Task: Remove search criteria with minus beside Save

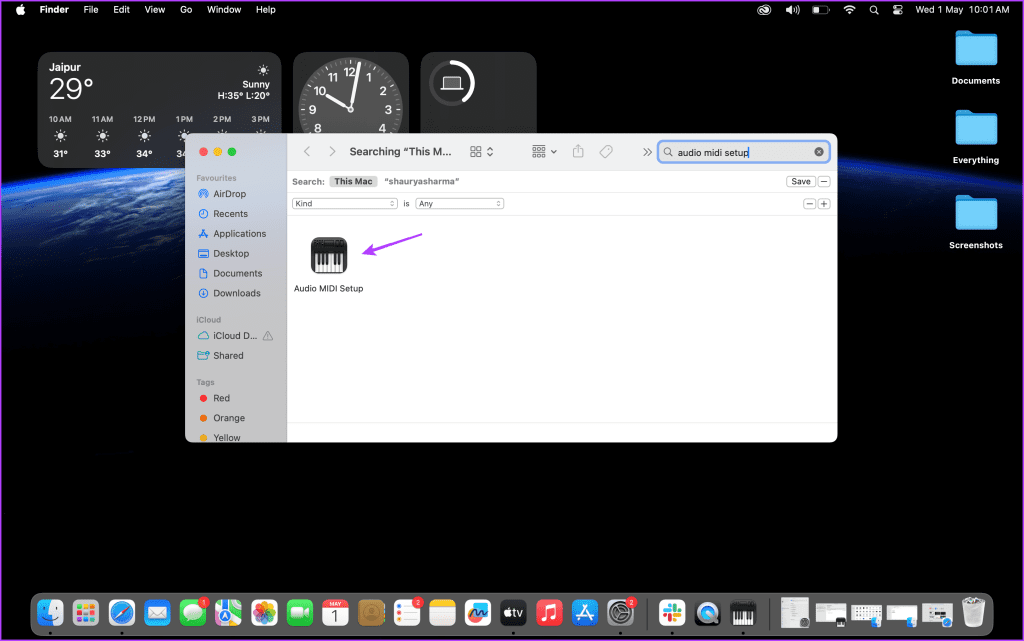Action: pos(824,181)
